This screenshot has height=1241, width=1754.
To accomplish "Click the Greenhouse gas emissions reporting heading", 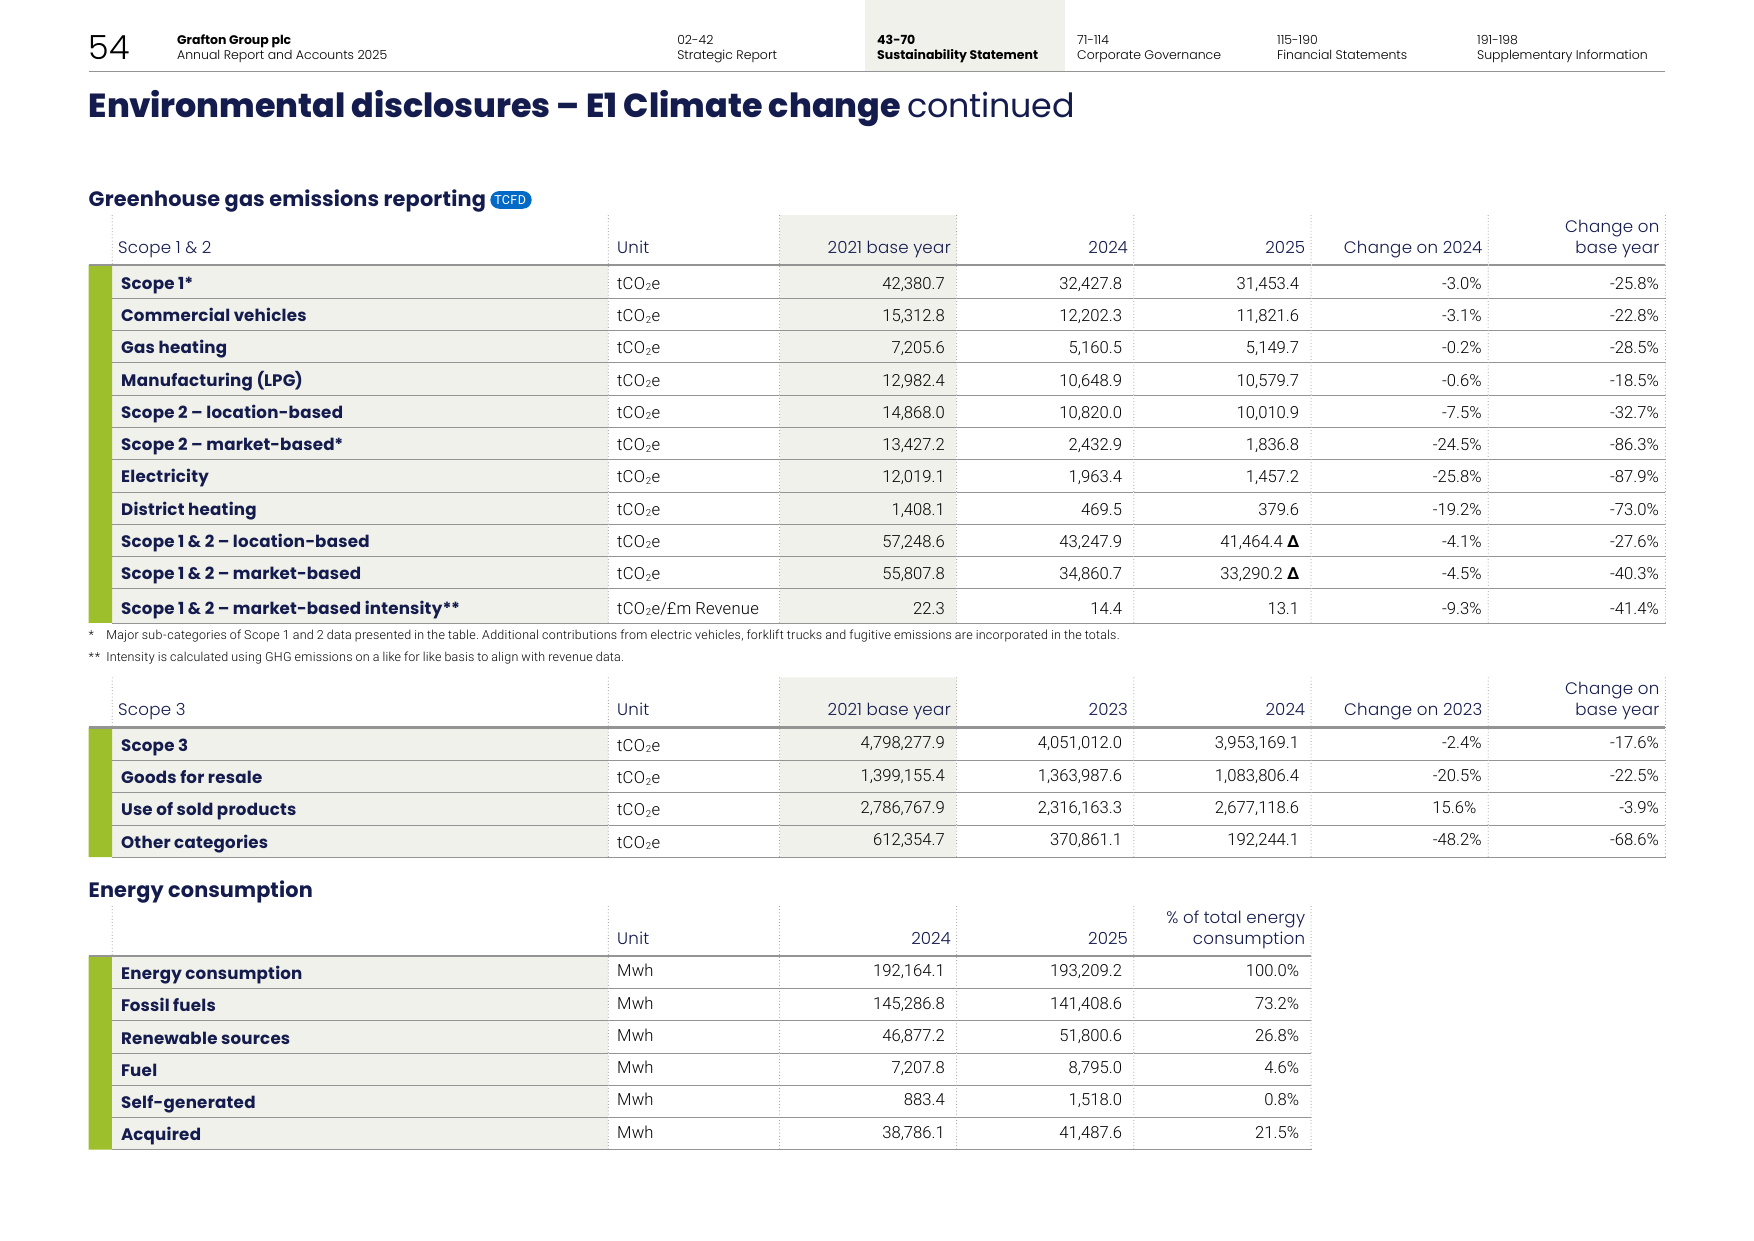I will pos(287,199).
